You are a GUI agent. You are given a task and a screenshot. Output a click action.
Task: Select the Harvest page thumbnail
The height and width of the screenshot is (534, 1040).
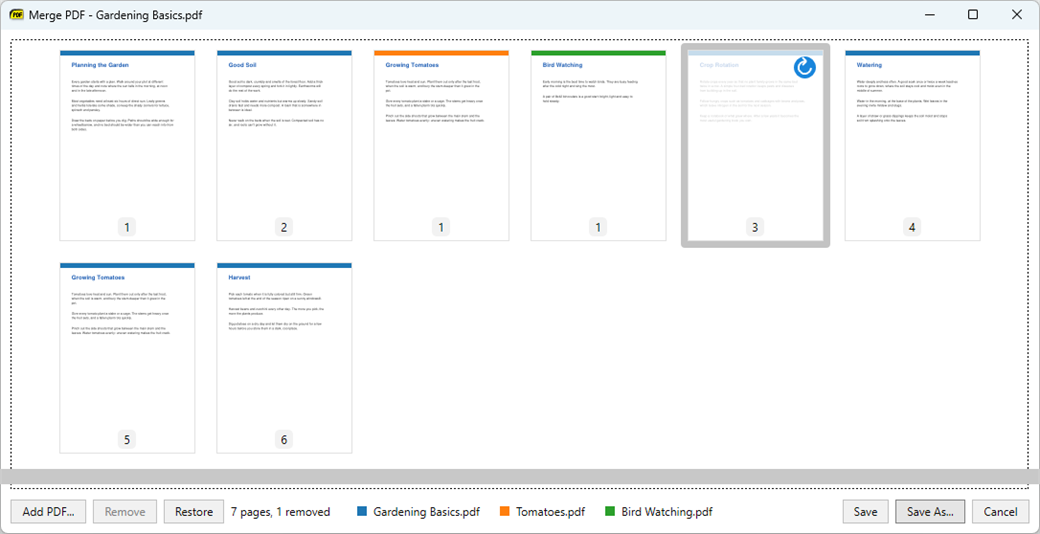click(x=284, y=358)
